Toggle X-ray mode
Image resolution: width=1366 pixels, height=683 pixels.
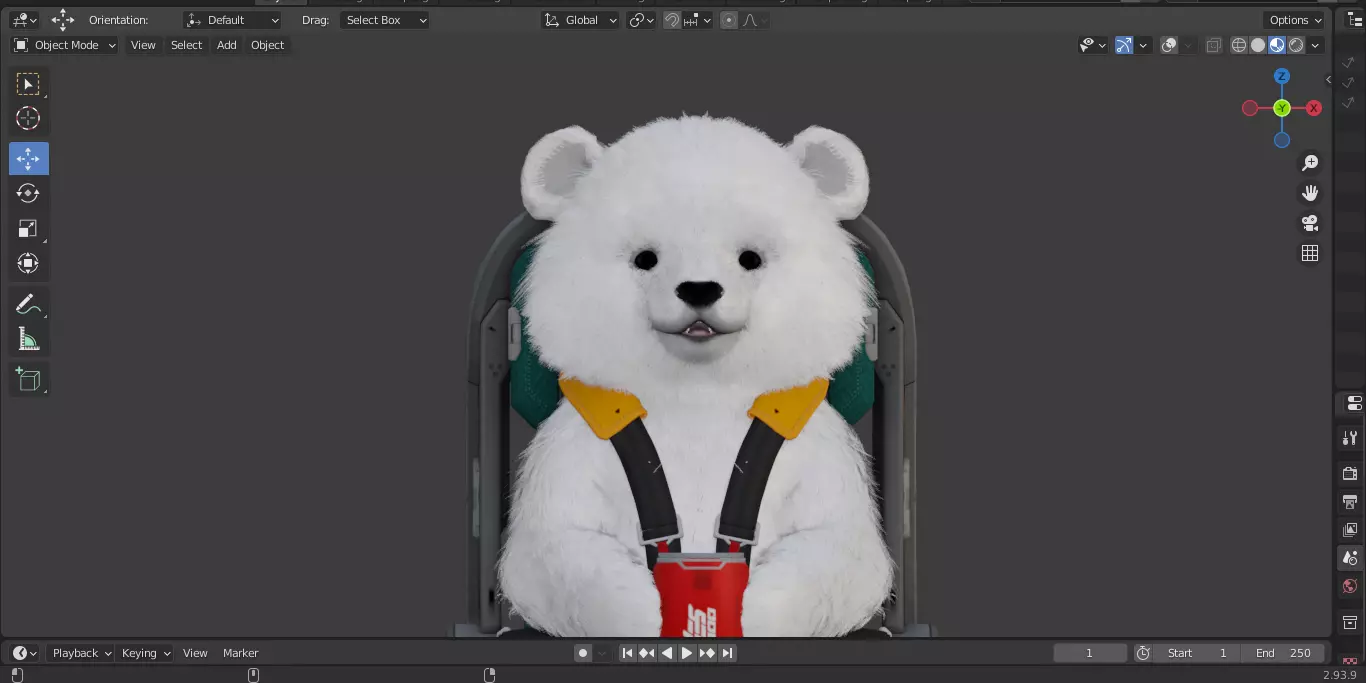coord(1213,45)
